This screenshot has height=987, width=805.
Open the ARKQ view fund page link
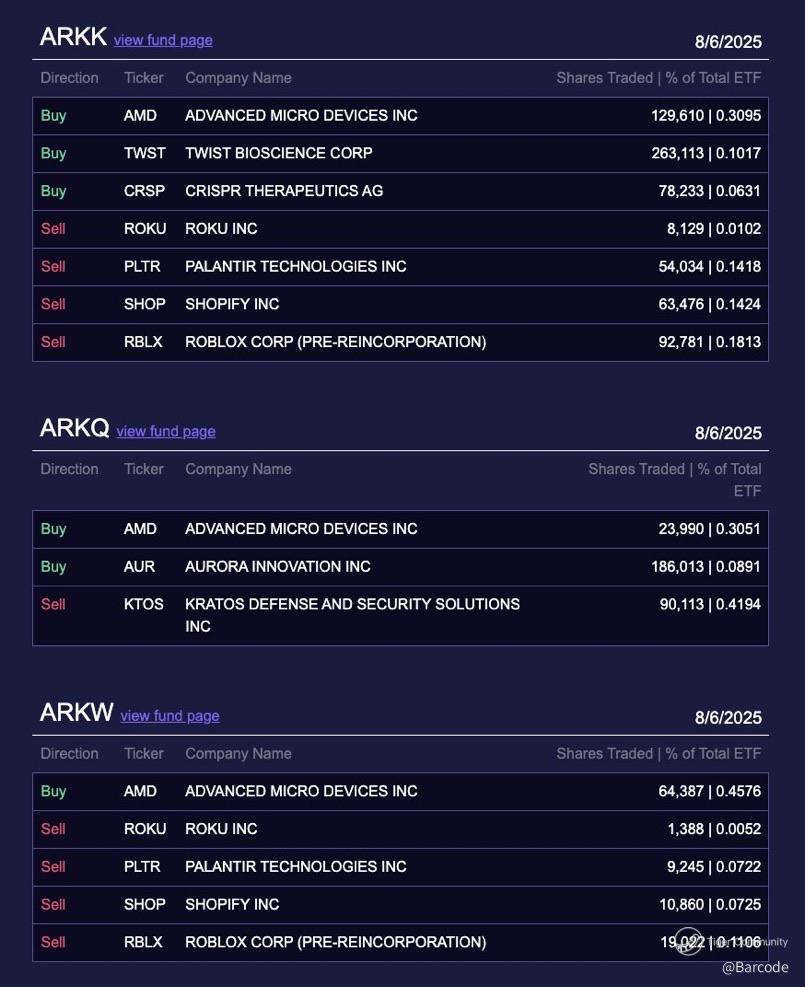click(x=166, y=432)
